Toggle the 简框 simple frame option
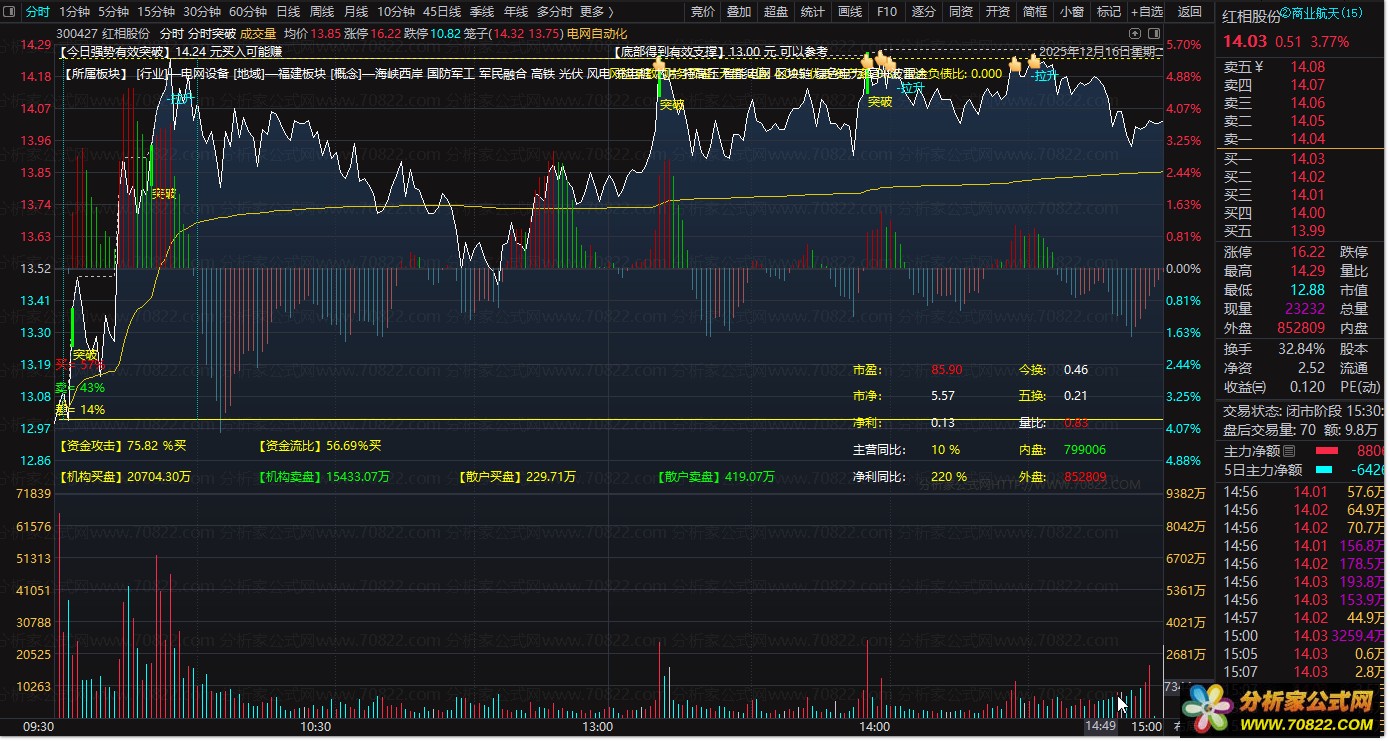1390x741 pixels. (1035, 12)
